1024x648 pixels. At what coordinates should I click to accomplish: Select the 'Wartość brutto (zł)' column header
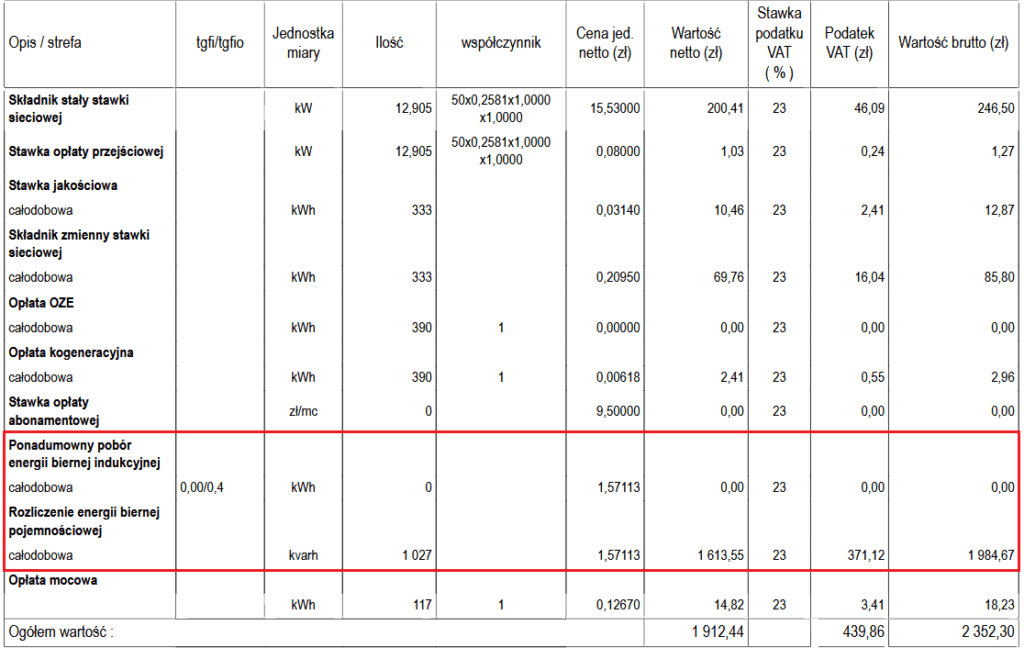[953, 43]
